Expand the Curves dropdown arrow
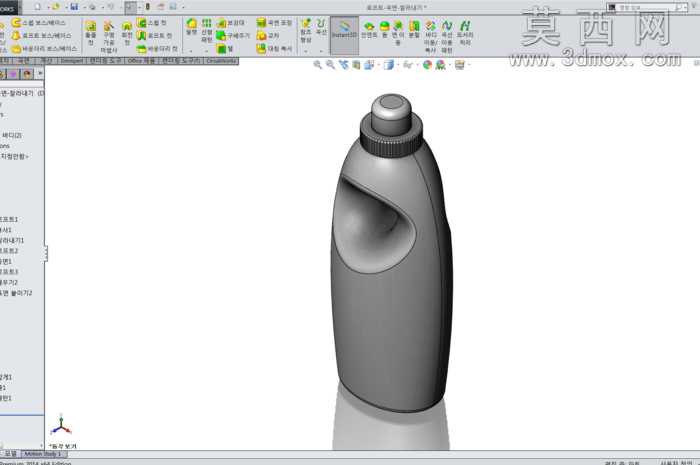This screenshot has width=700, height=465. (x=321, y=51)
